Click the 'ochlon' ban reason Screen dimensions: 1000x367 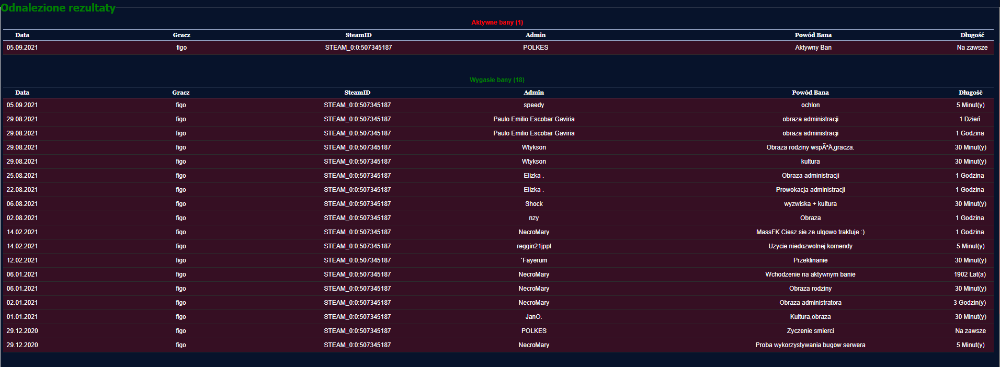[x=810, y=105]
